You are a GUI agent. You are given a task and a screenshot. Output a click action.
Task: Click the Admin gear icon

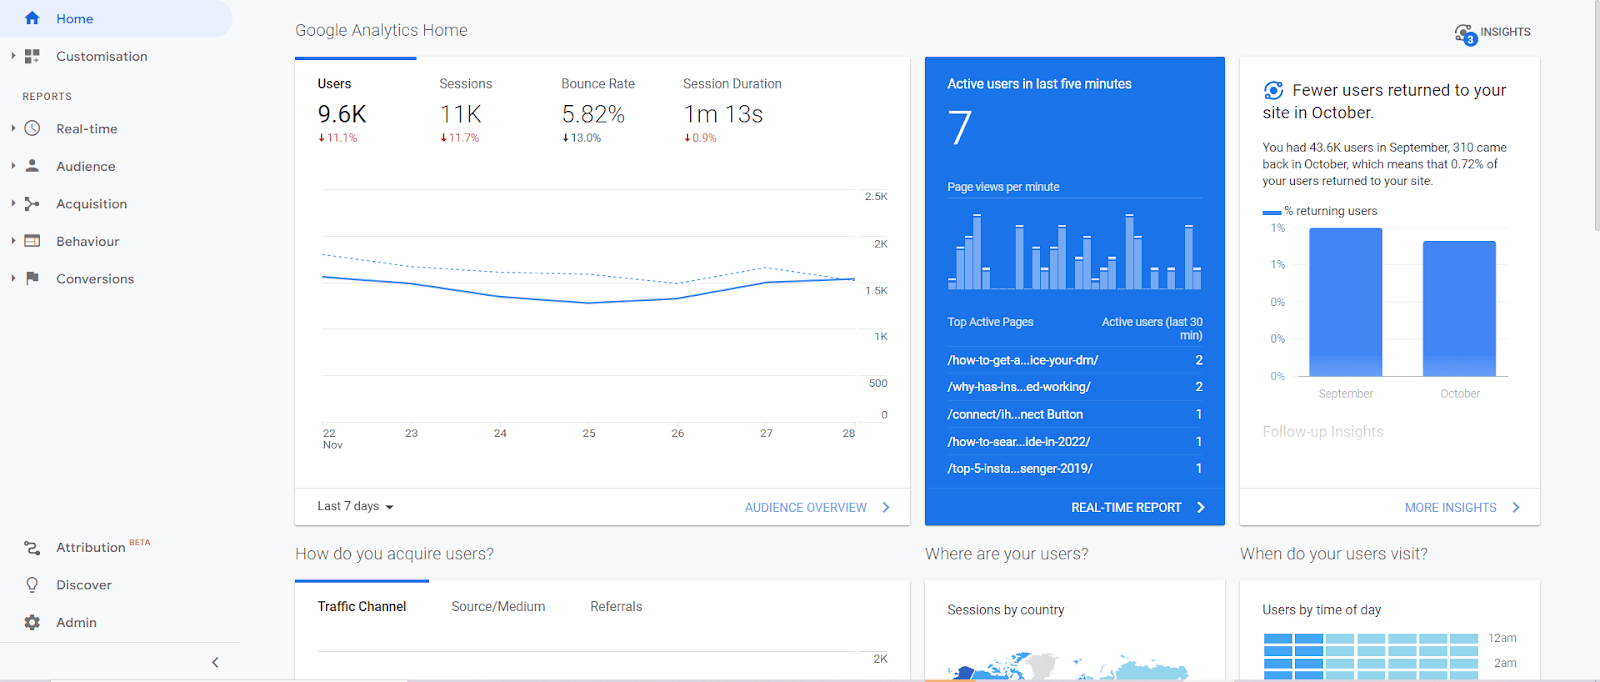32,622
